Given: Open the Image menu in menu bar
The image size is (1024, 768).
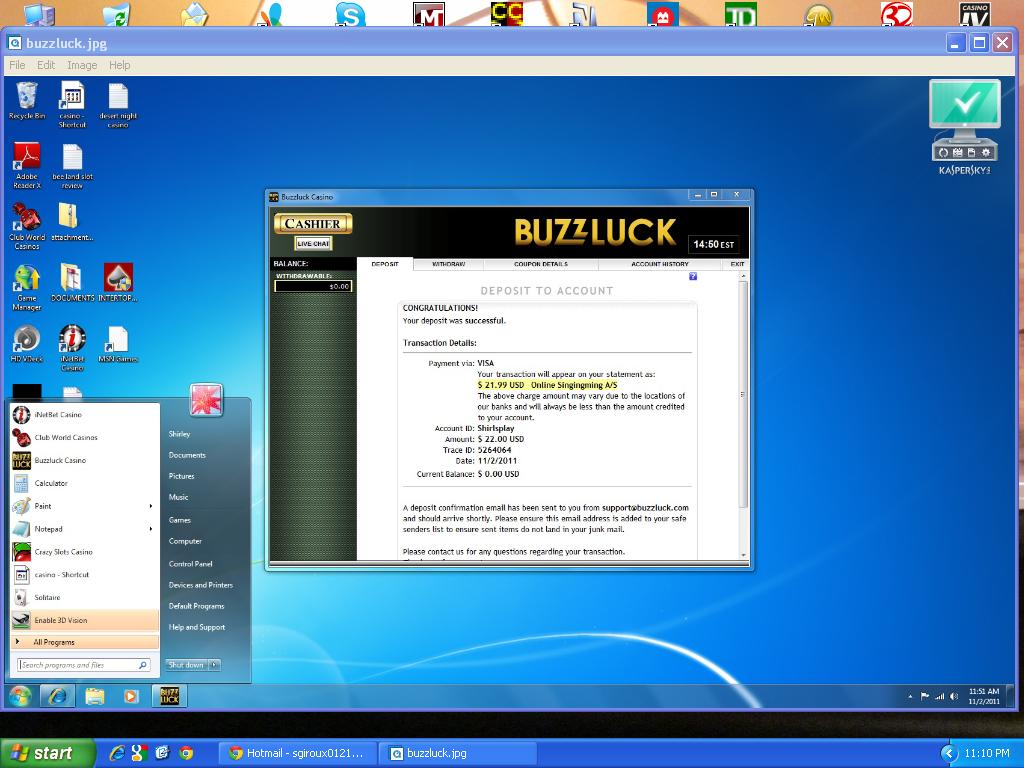Looking at the screenshot, I should (x=81, y=65).
